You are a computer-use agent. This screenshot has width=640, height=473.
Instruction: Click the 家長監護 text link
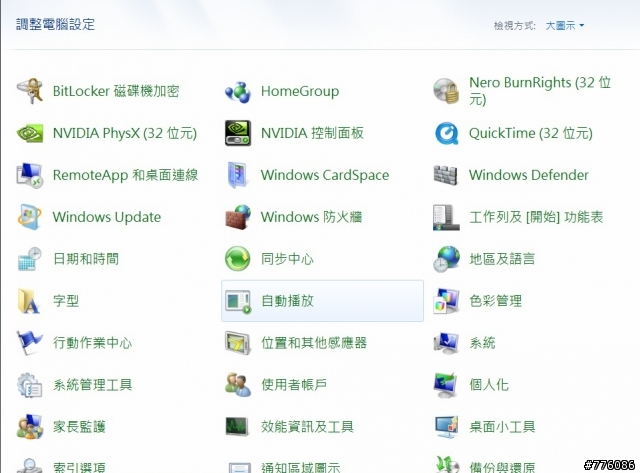pos(79,427)
